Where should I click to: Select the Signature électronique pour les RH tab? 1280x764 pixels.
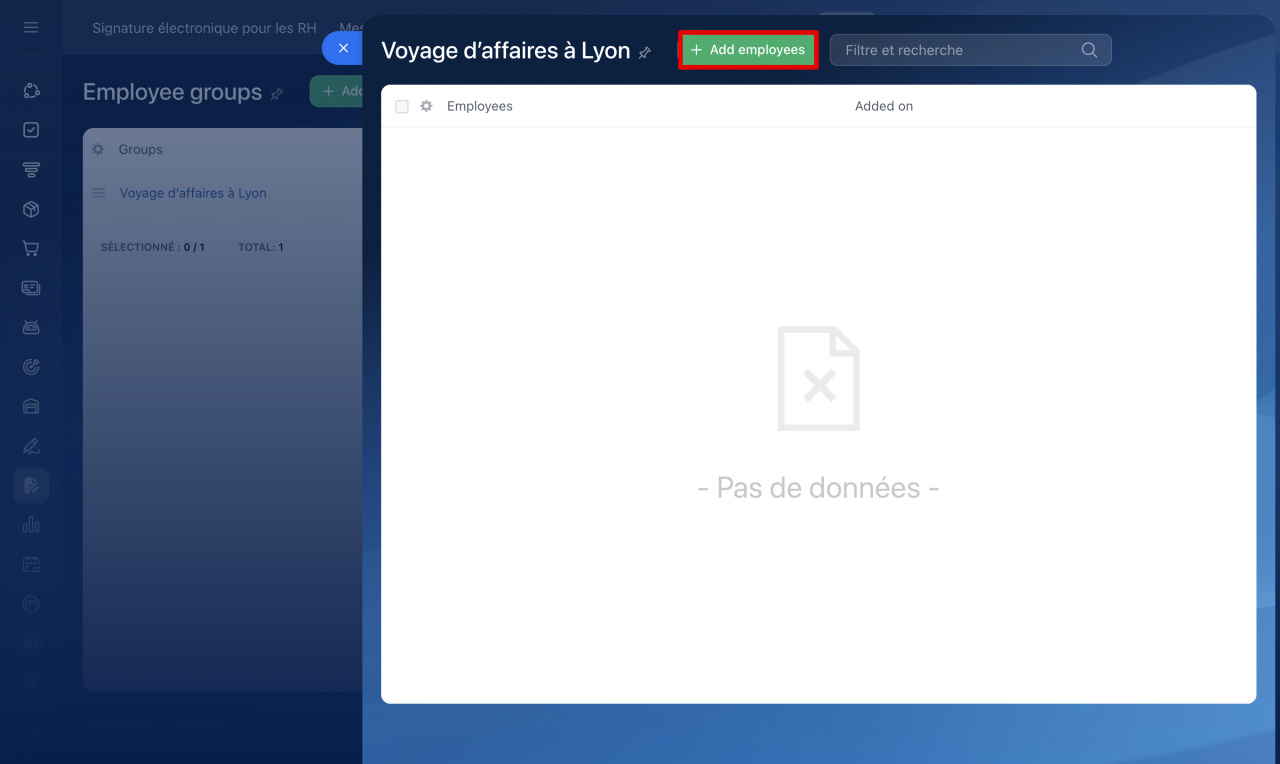click(204, 28)
